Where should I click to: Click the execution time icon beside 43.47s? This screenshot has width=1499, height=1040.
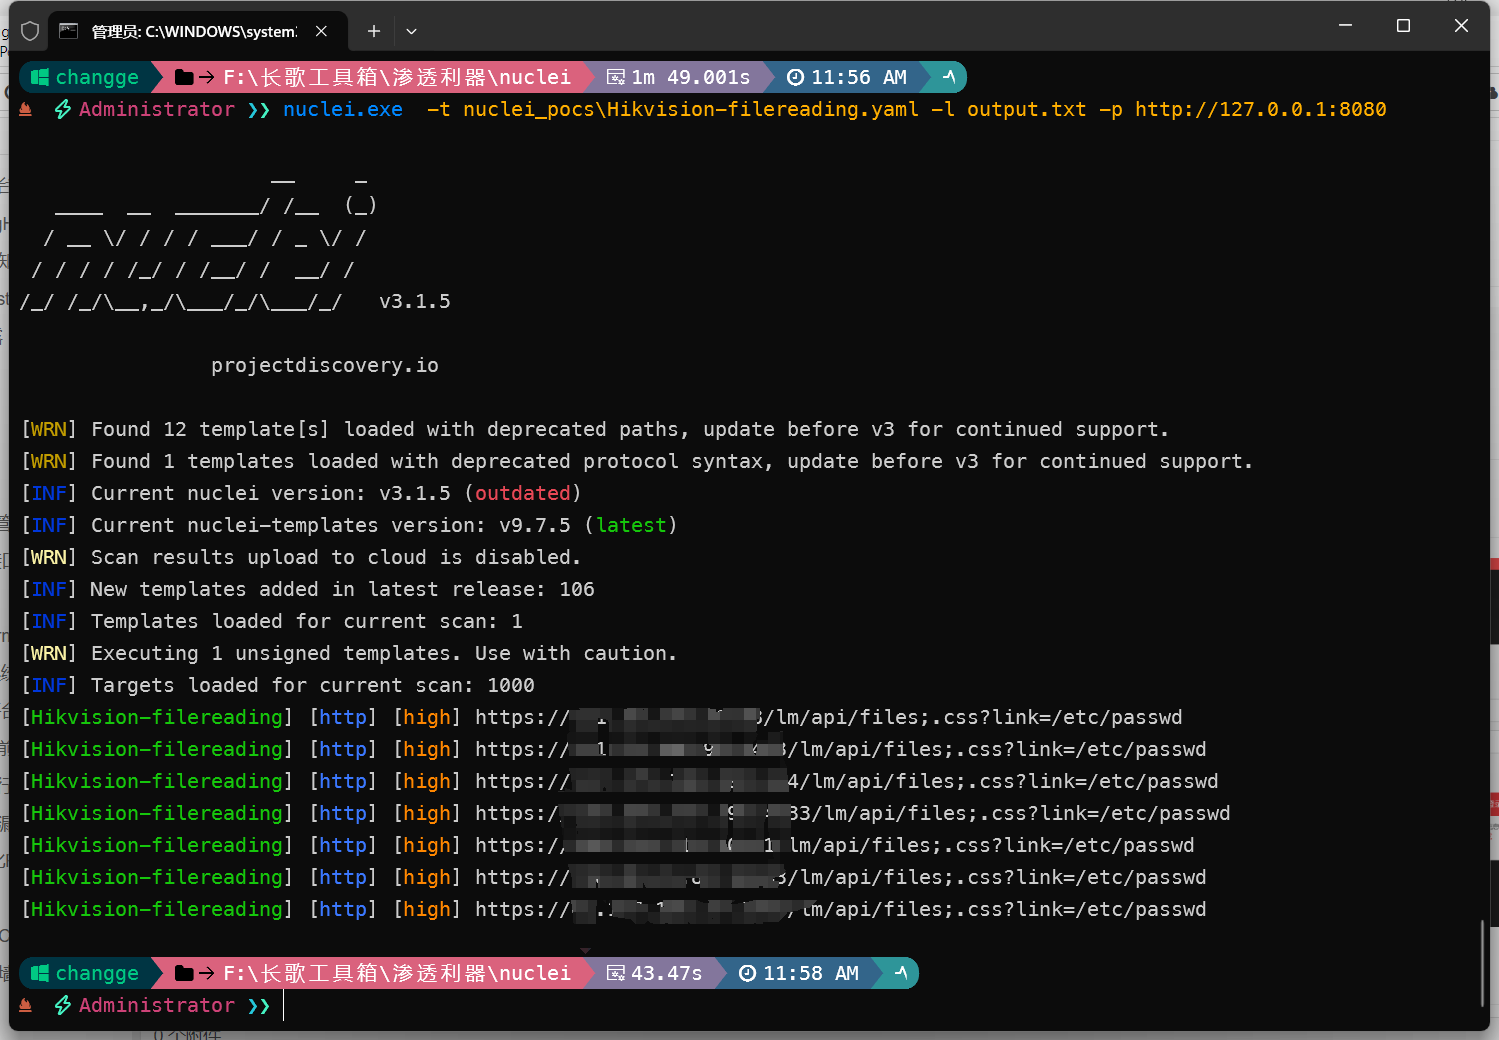616,973
